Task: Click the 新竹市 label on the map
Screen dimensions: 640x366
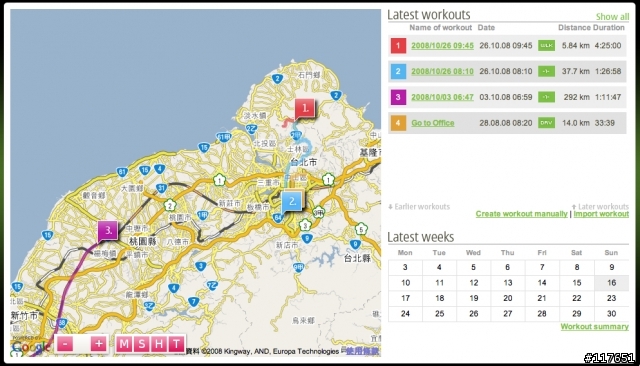Action: [24, 315]
